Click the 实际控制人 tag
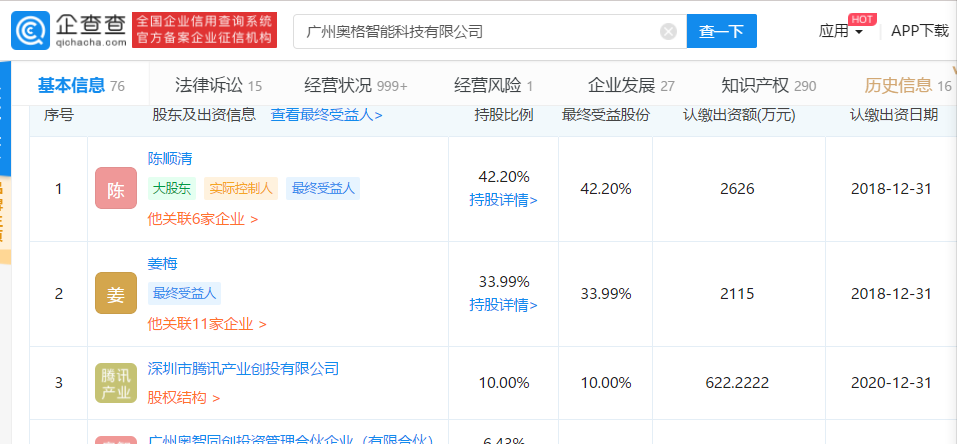The image size is (957, 444). [x=240, y=189]
